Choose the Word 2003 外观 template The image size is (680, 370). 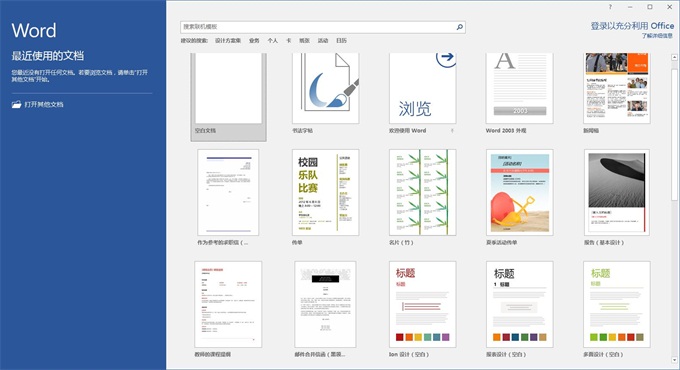[520, 88]
